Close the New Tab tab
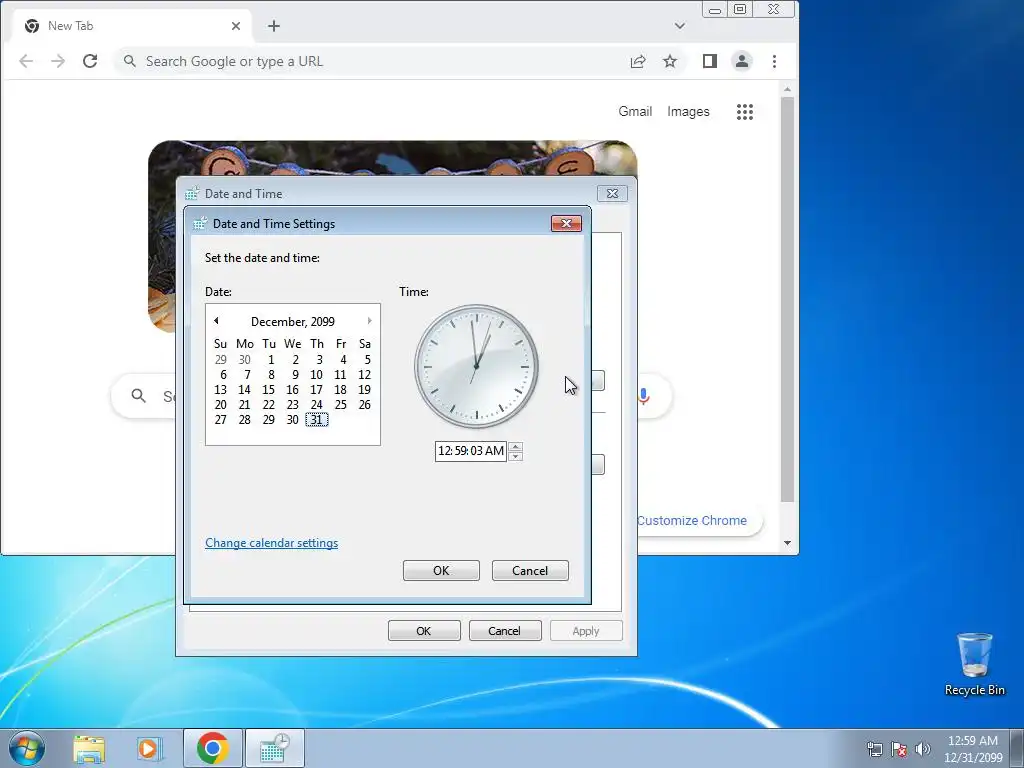This screenshot has height=768, width=1024. pyautogui.click(x=236, y=26)
